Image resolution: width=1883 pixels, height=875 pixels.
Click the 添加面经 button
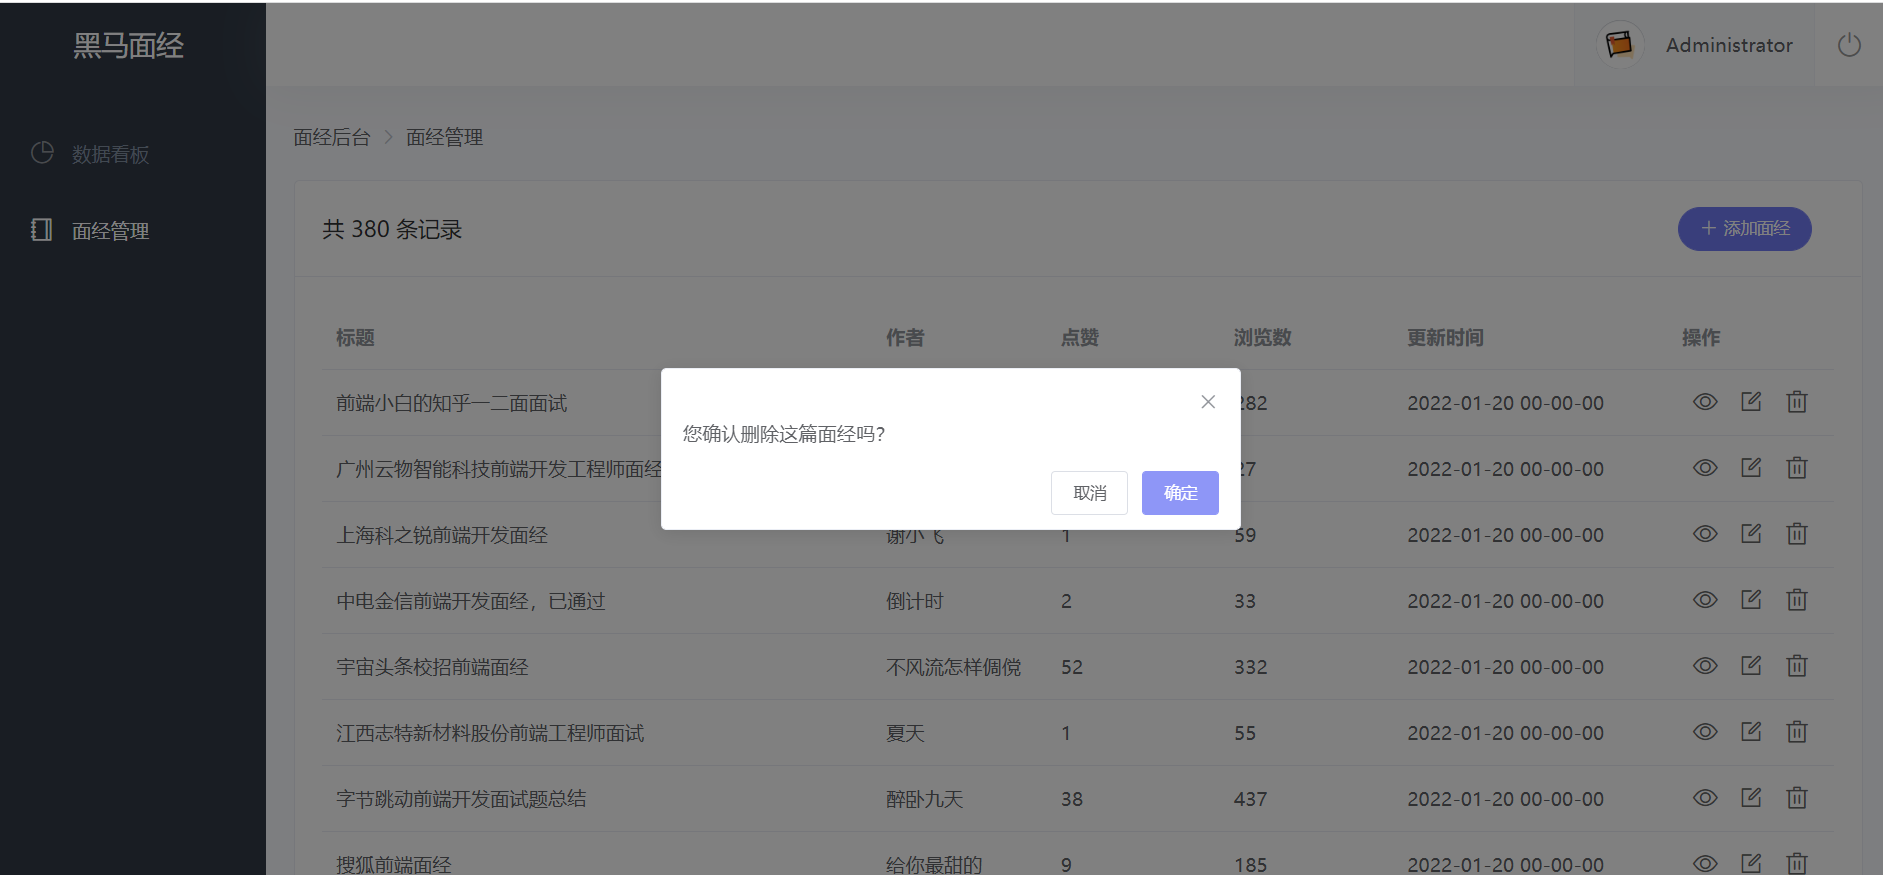(1744, 229)
